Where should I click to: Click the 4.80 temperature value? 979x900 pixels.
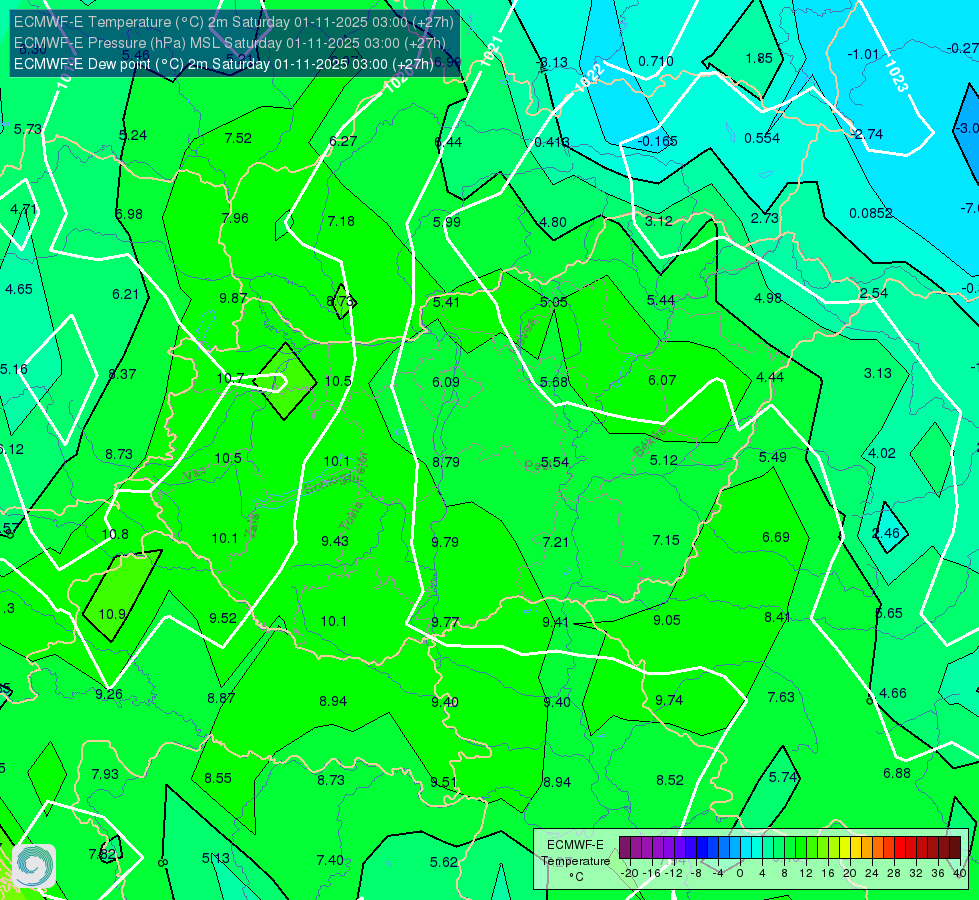tap(553, 222)
